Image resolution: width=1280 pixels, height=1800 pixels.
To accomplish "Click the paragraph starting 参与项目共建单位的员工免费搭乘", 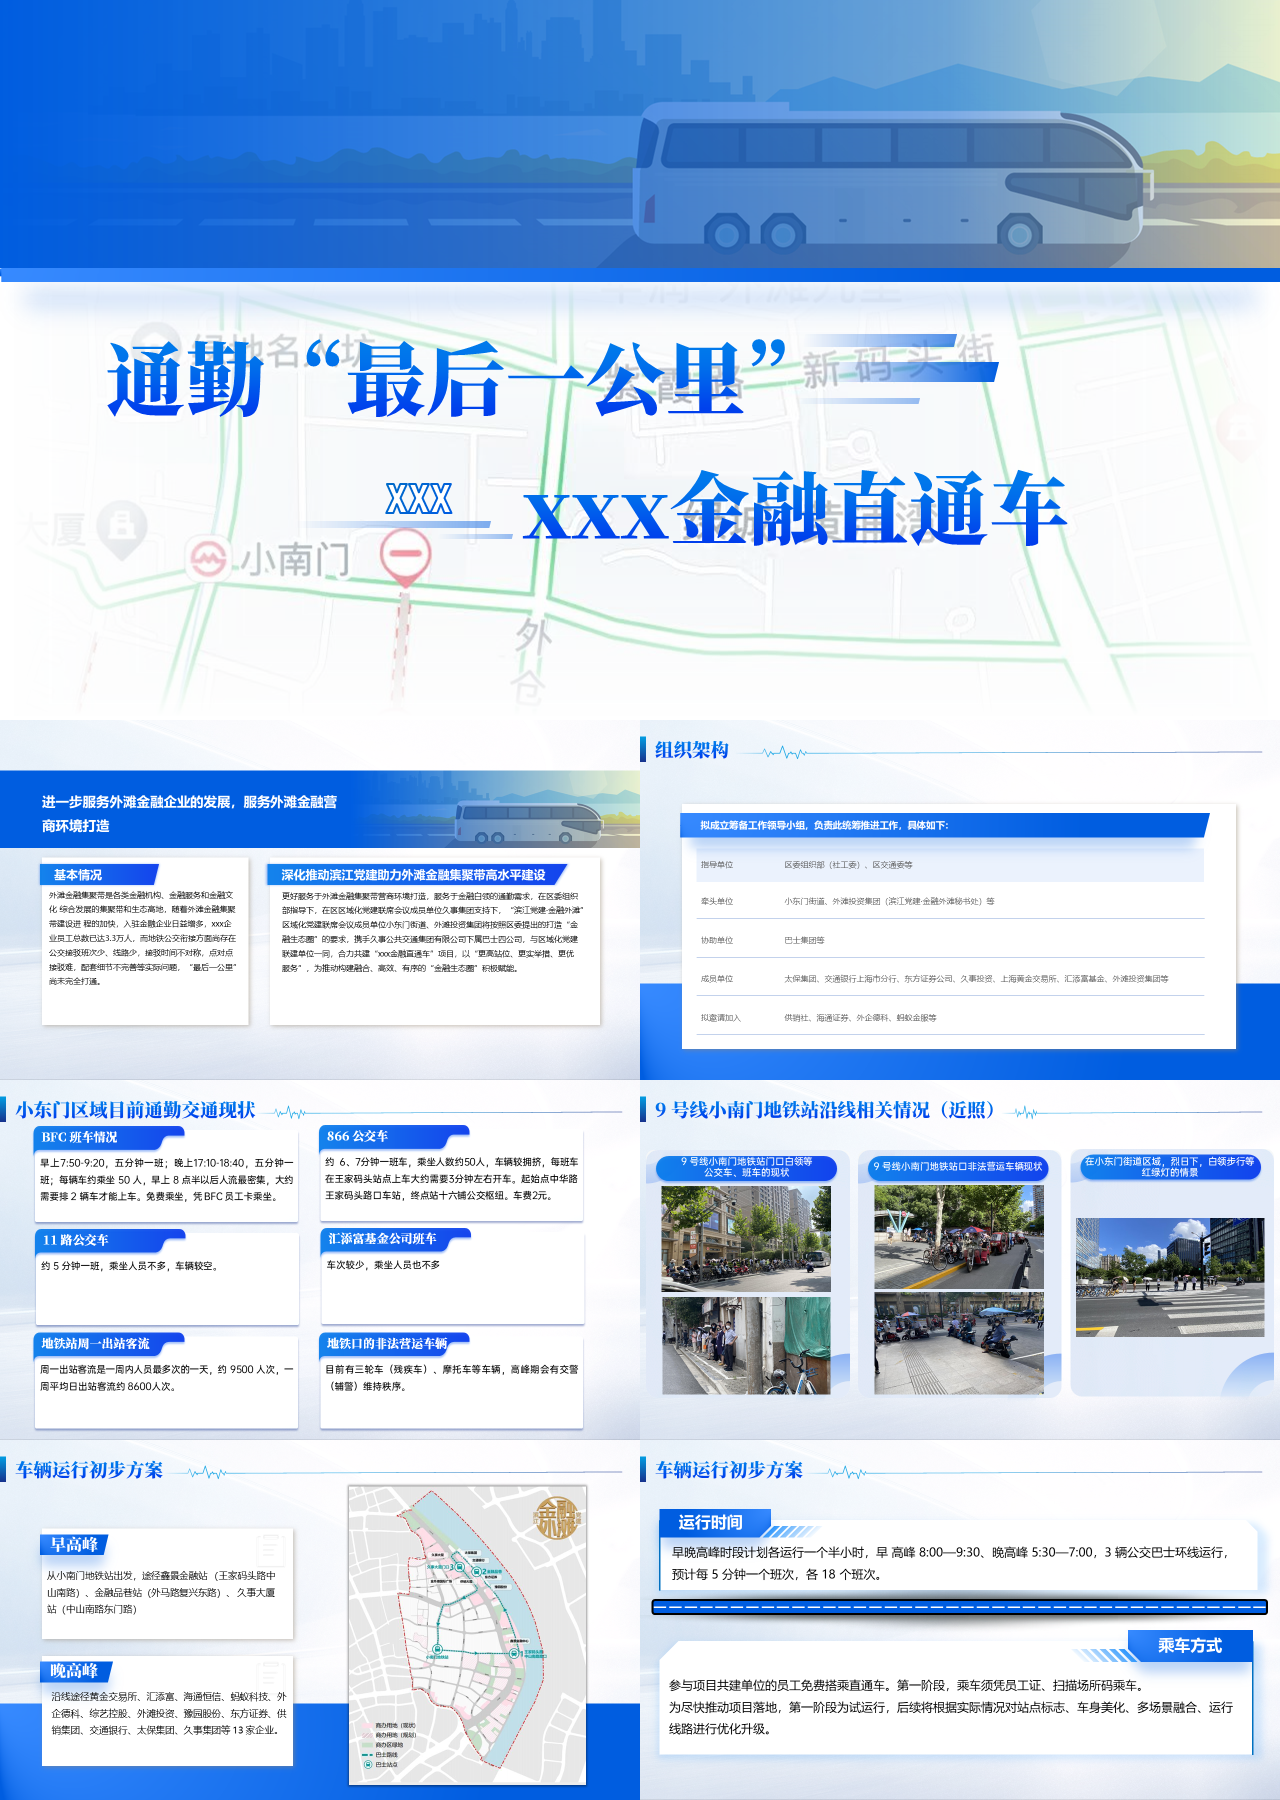I will click(951, 1707).
